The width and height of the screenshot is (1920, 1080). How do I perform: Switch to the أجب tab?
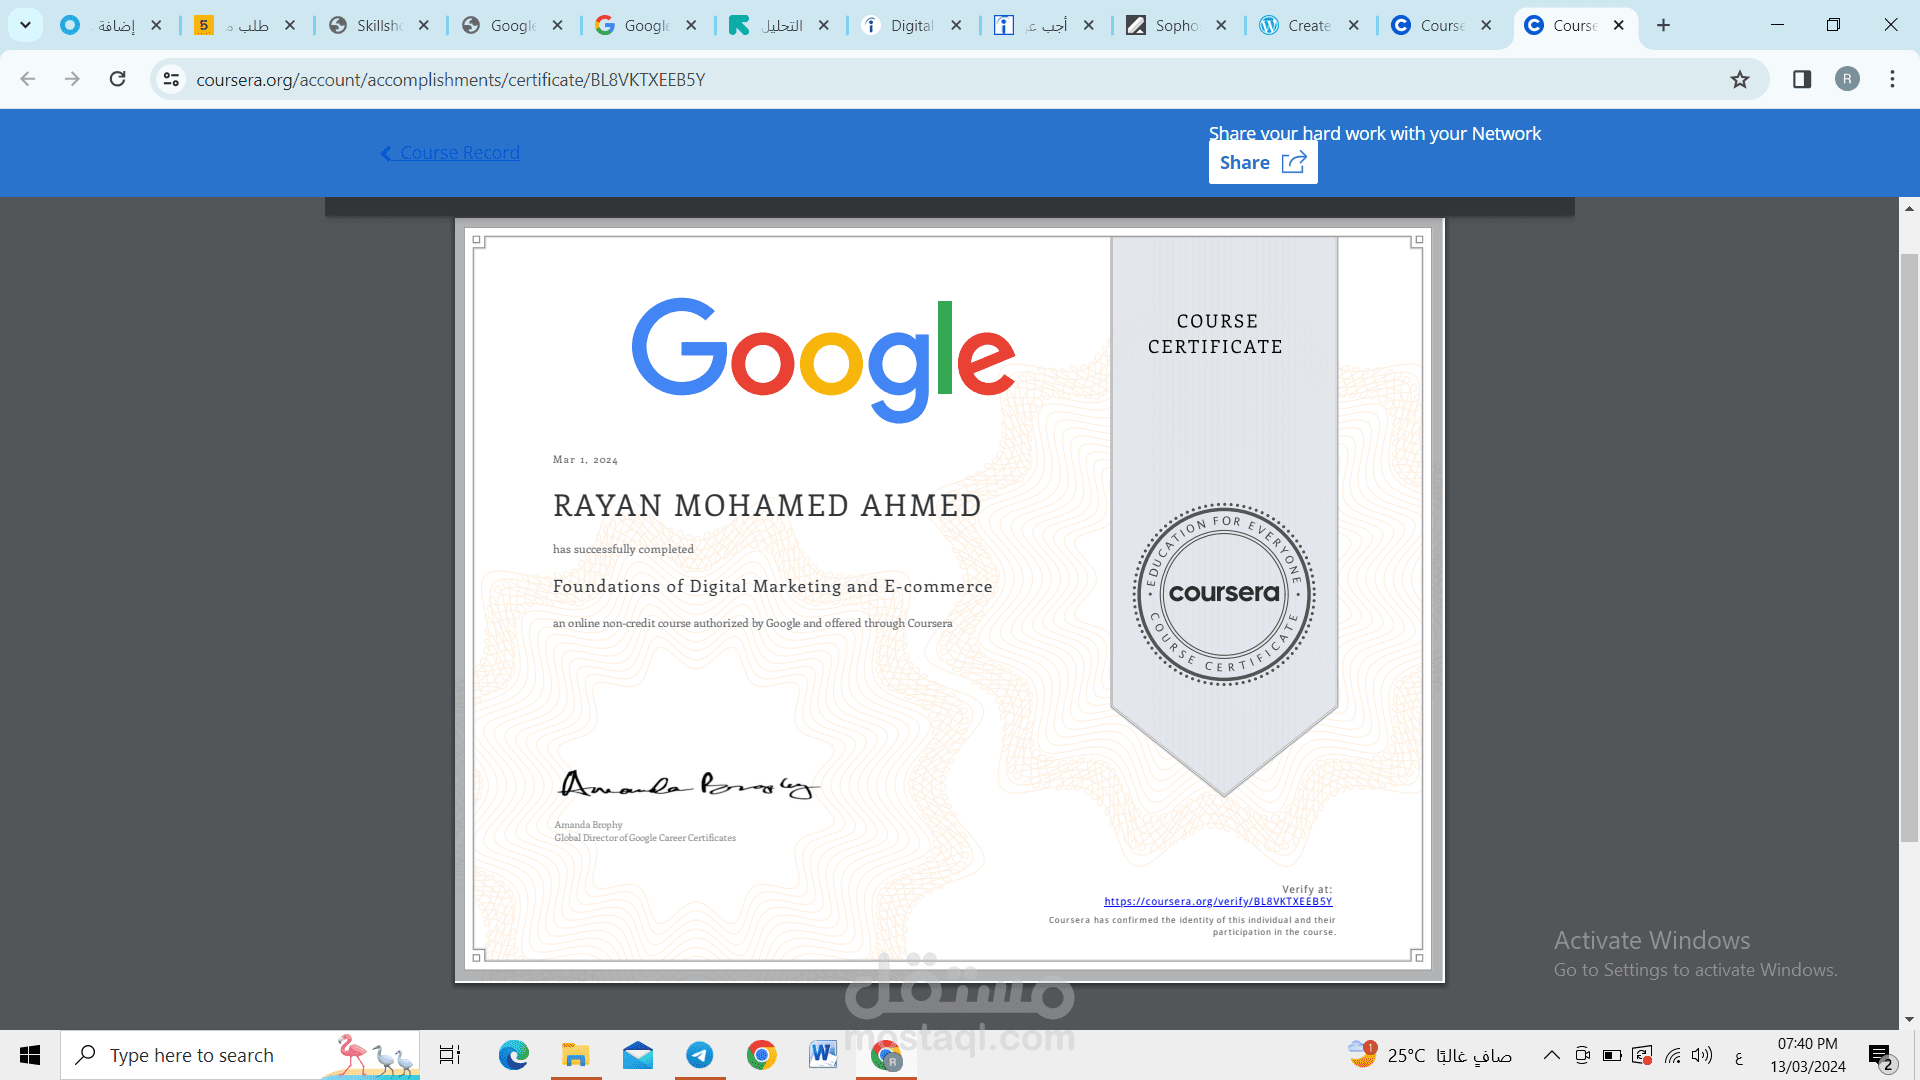[x=1046, y=25]
